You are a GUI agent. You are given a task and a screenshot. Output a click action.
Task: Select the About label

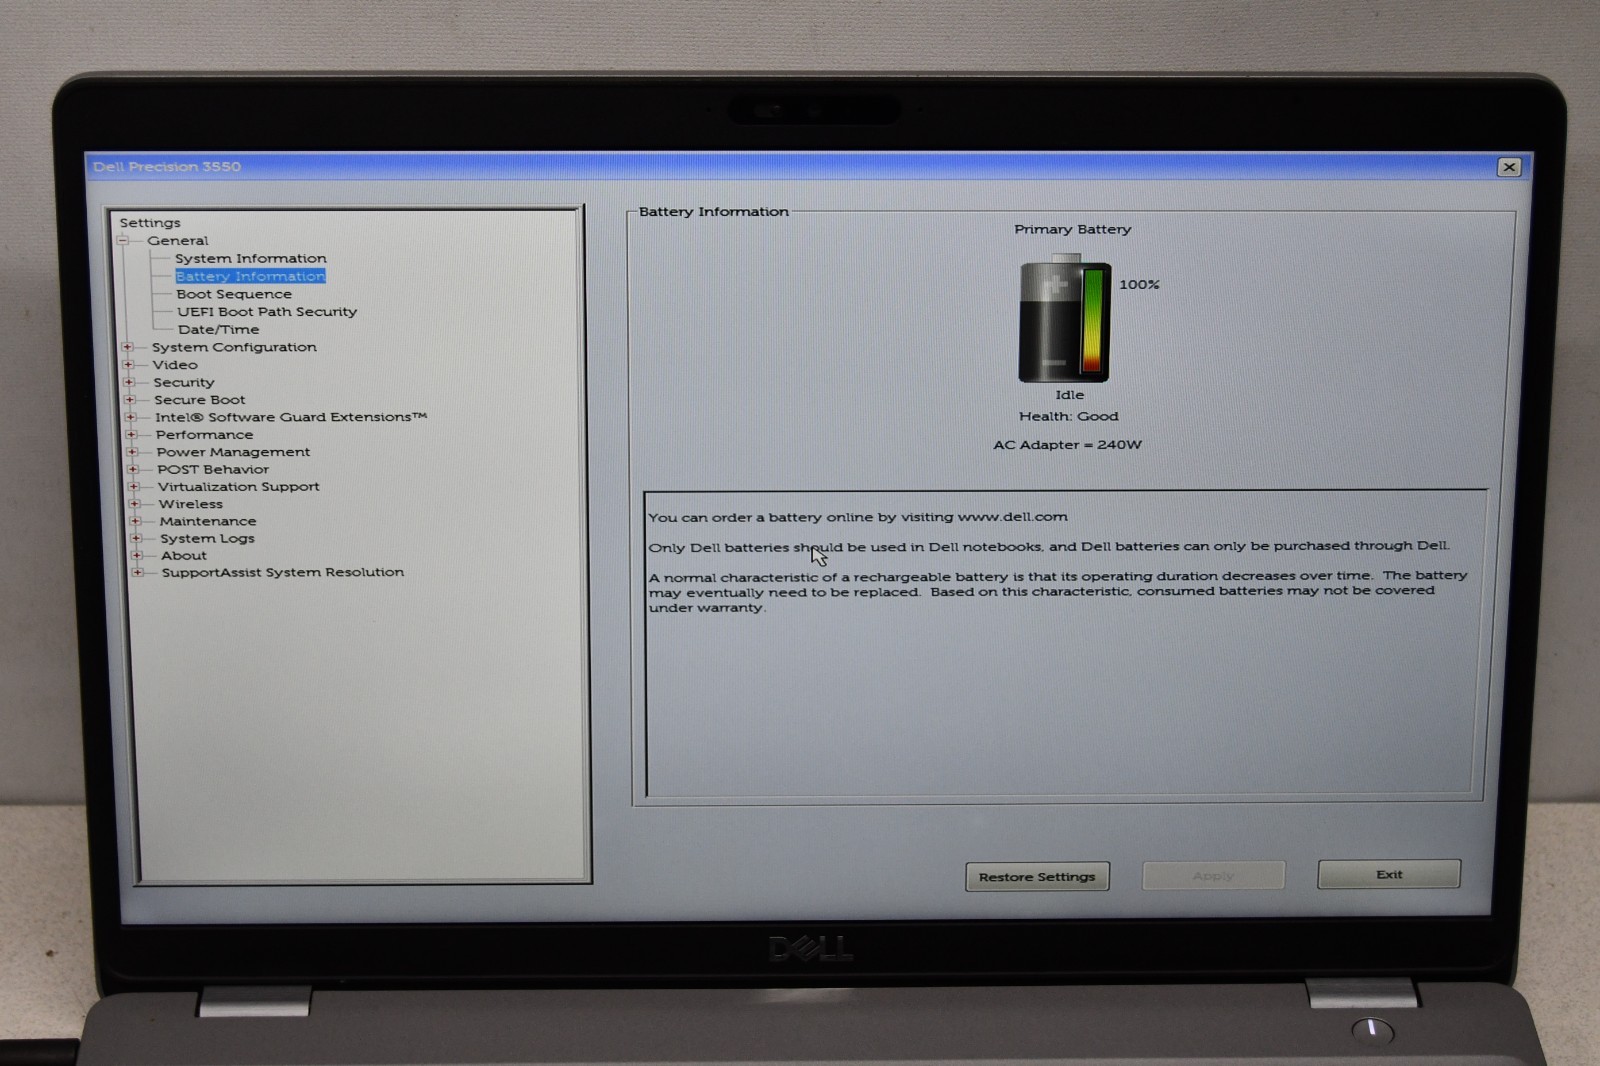(184, 555)
